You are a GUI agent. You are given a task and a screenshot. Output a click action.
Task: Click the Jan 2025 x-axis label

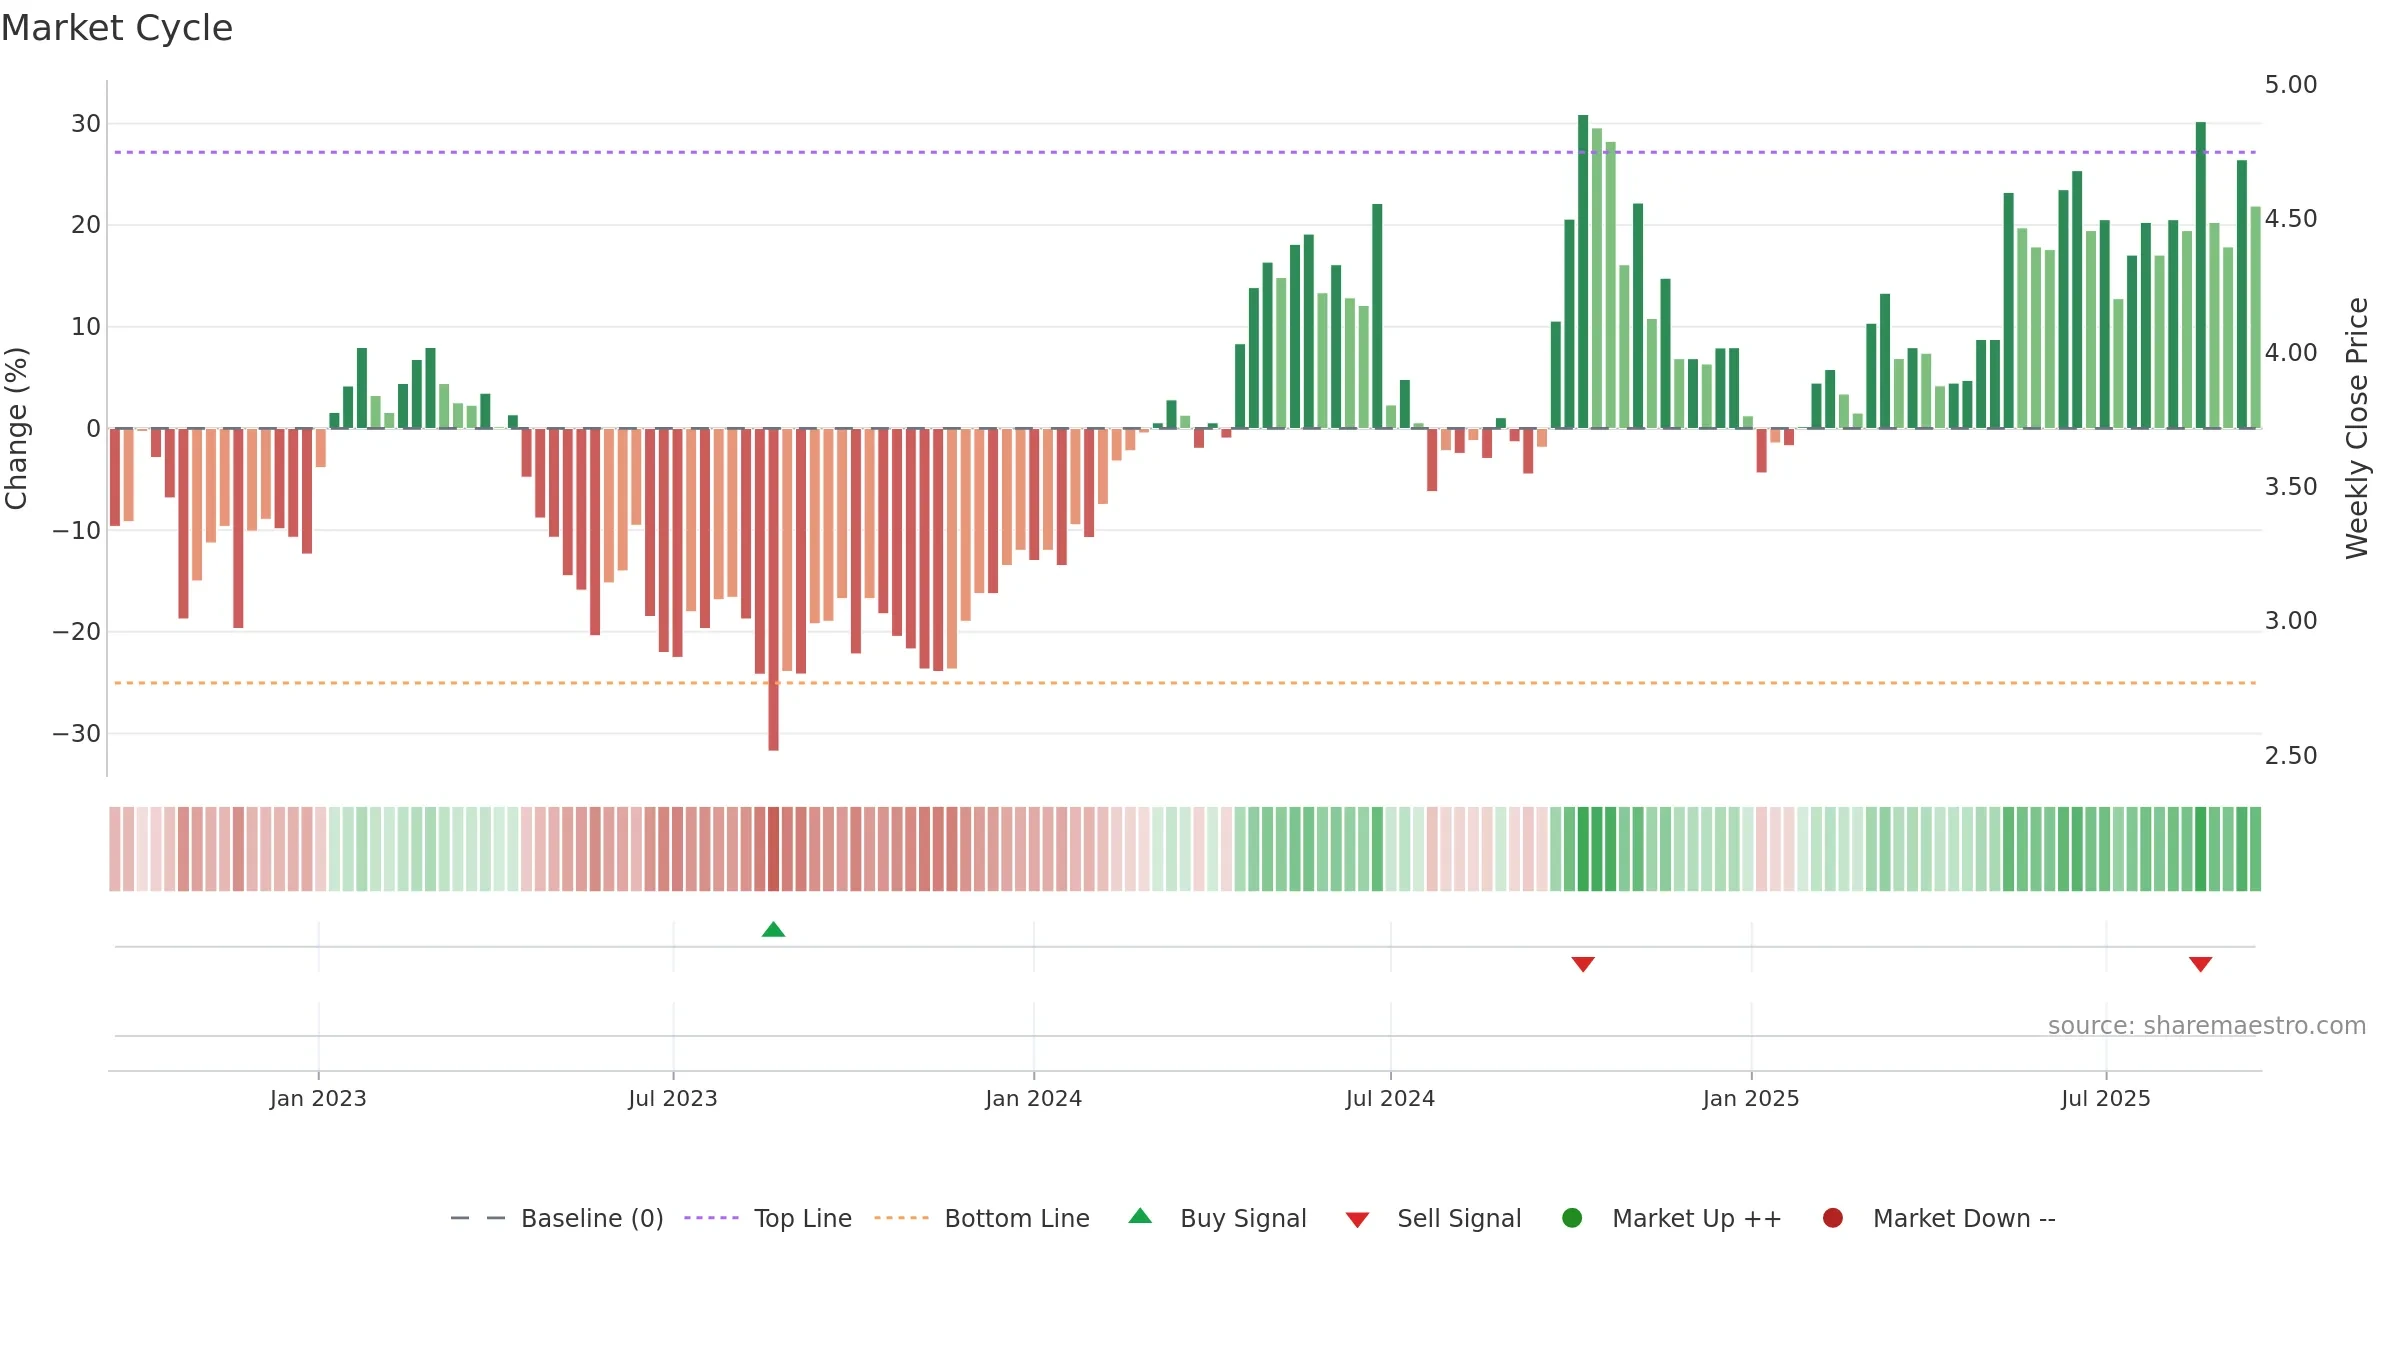[x=1751, y=1099]
